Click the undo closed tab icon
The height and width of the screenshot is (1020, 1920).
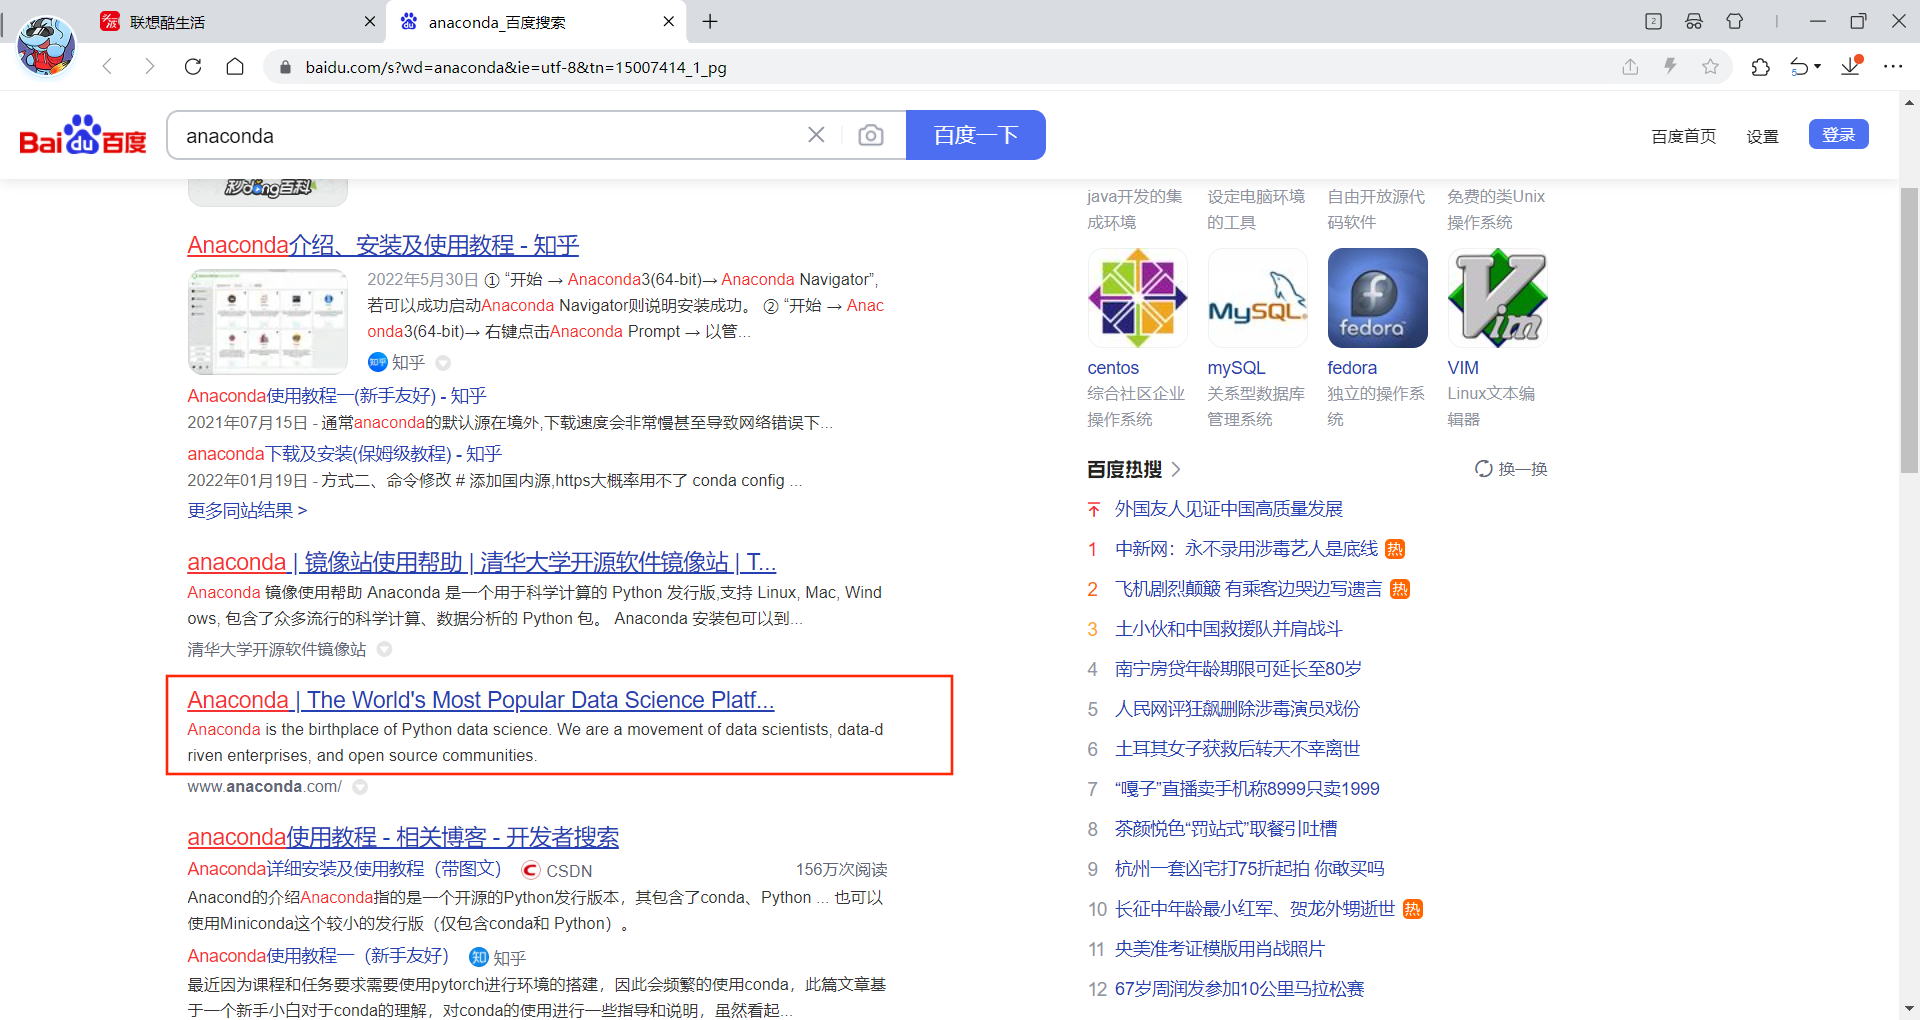1800,67
